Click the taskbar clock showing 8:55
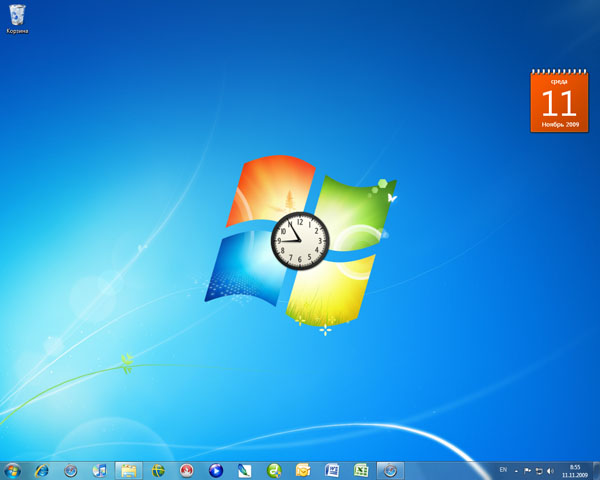 click(575, 471)
